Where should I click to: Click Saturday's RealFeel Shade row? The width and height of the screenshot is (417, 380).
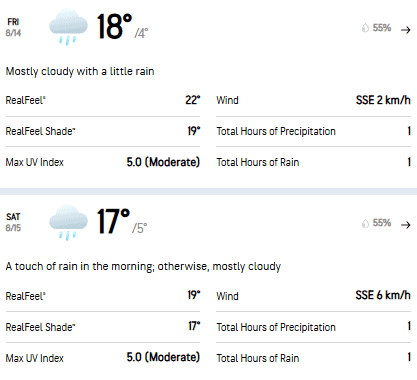click(x=103, y=327)
